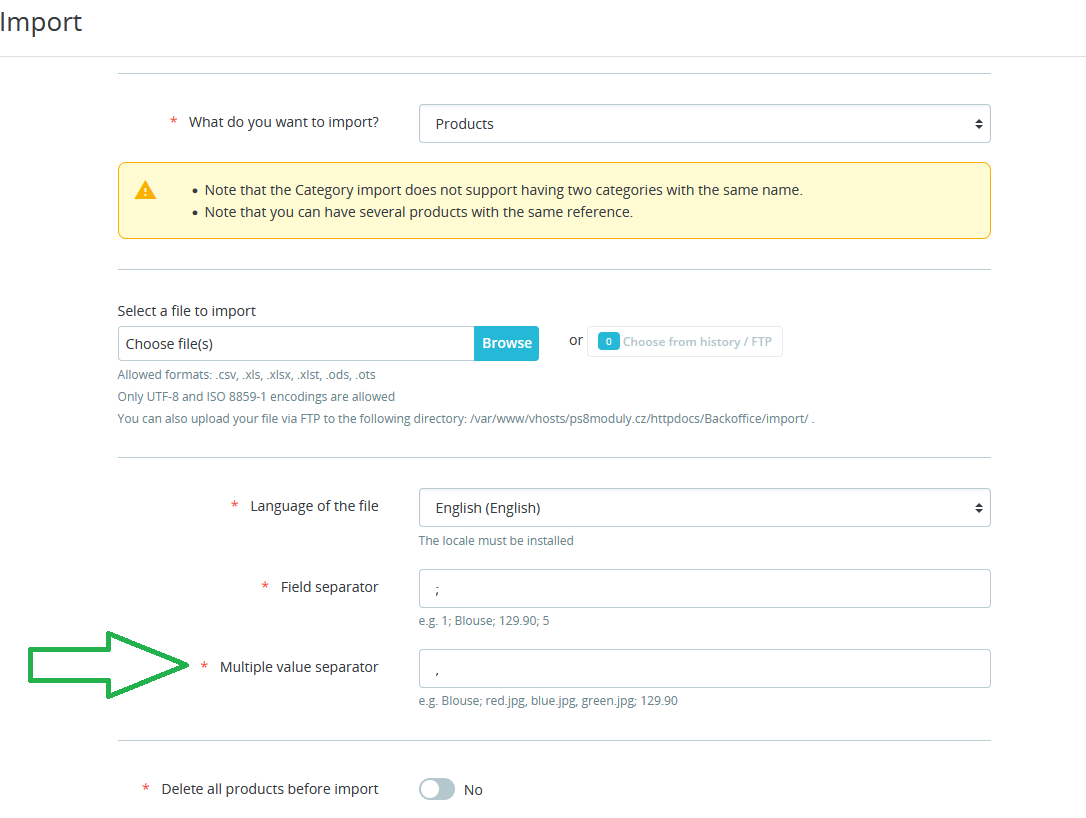This screenshot has width=1086, height=818.
Task: Click the Category import note in the warning
Action: pos(504,190)
